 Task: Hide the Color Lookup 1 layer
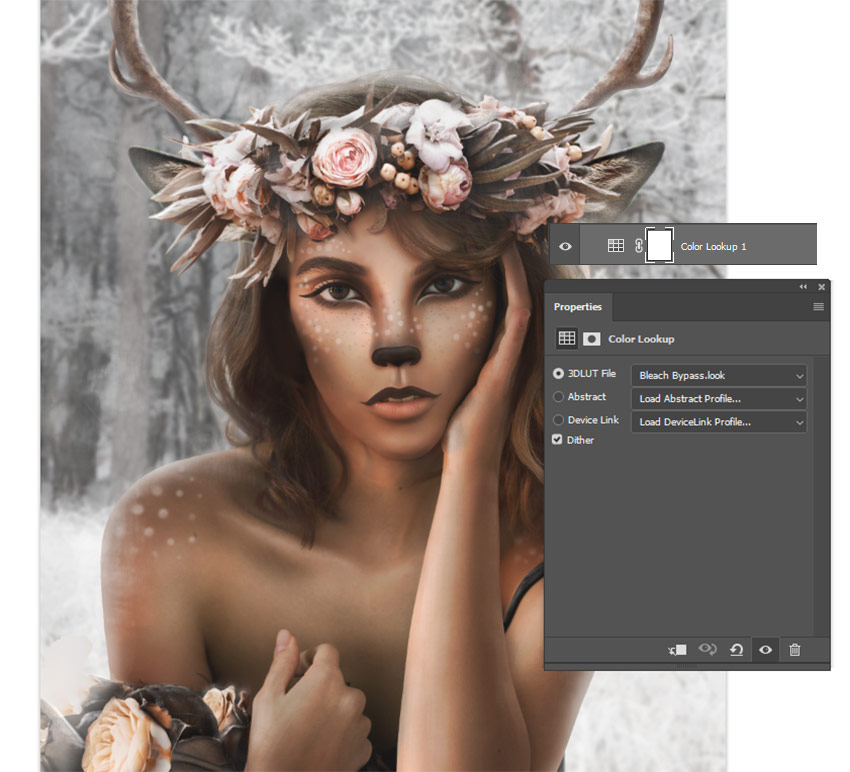click(565, 246)
